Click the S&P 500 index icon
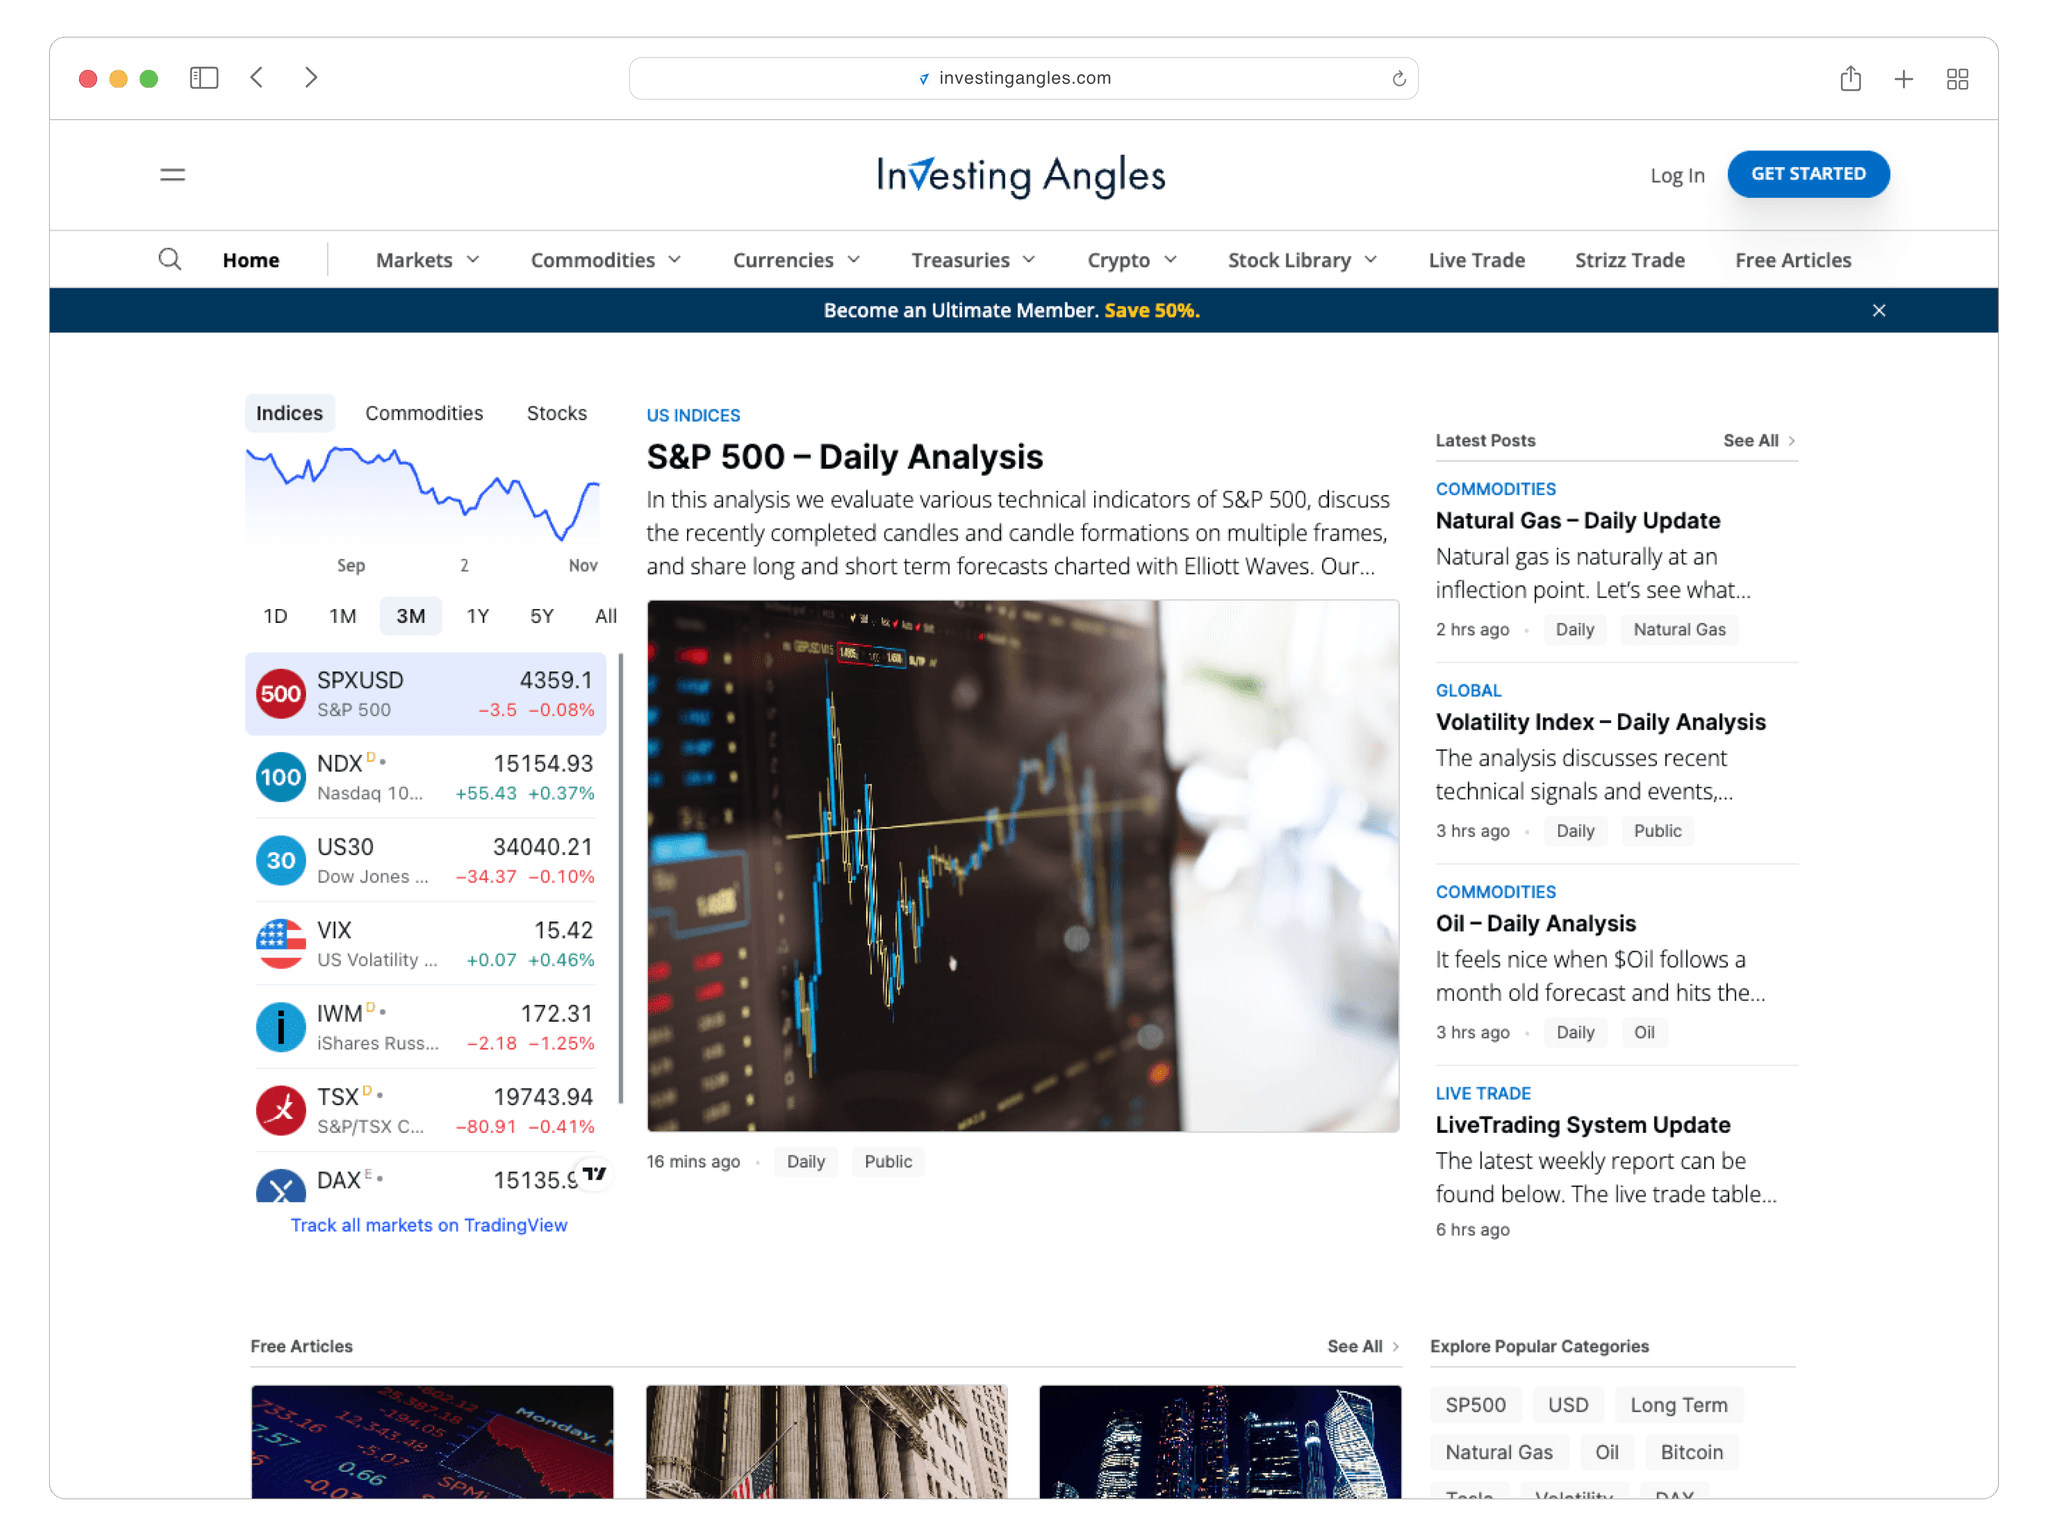Image resolution: width=2048 pixels, height=1536 pixels. click(279, 692)
